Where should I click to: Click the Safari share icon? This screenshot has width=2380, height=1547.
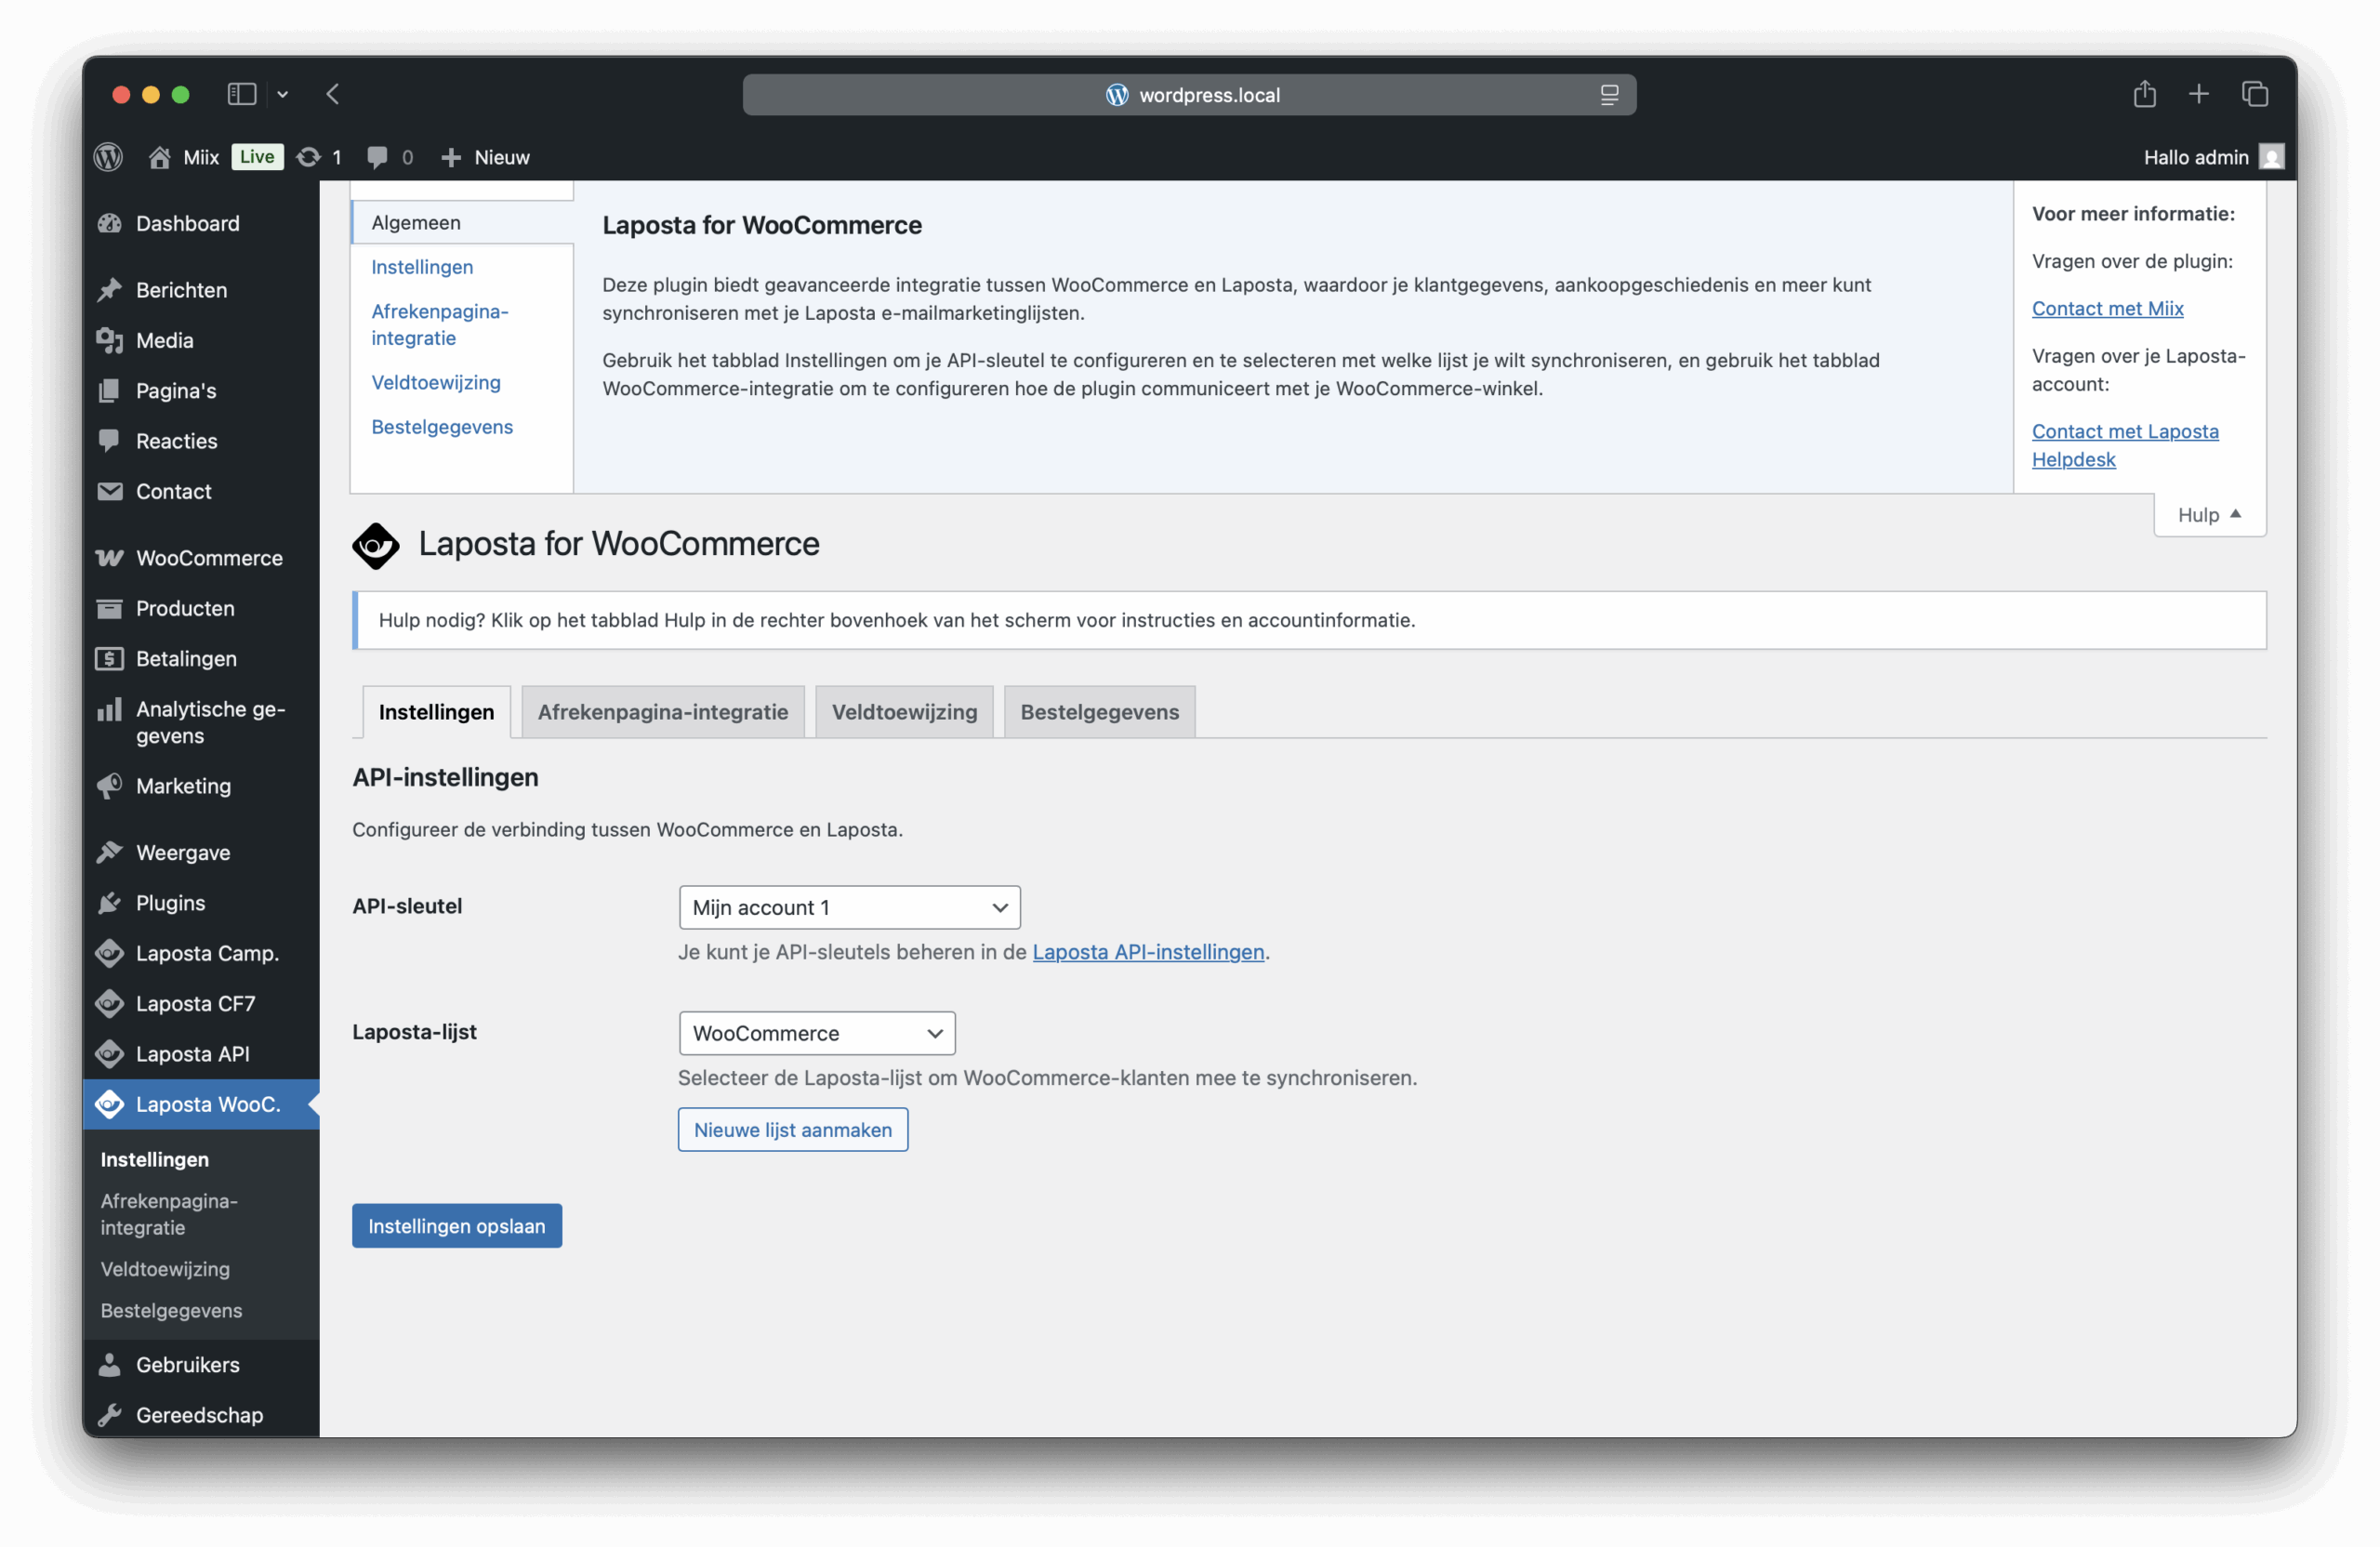coord(2144,94)
